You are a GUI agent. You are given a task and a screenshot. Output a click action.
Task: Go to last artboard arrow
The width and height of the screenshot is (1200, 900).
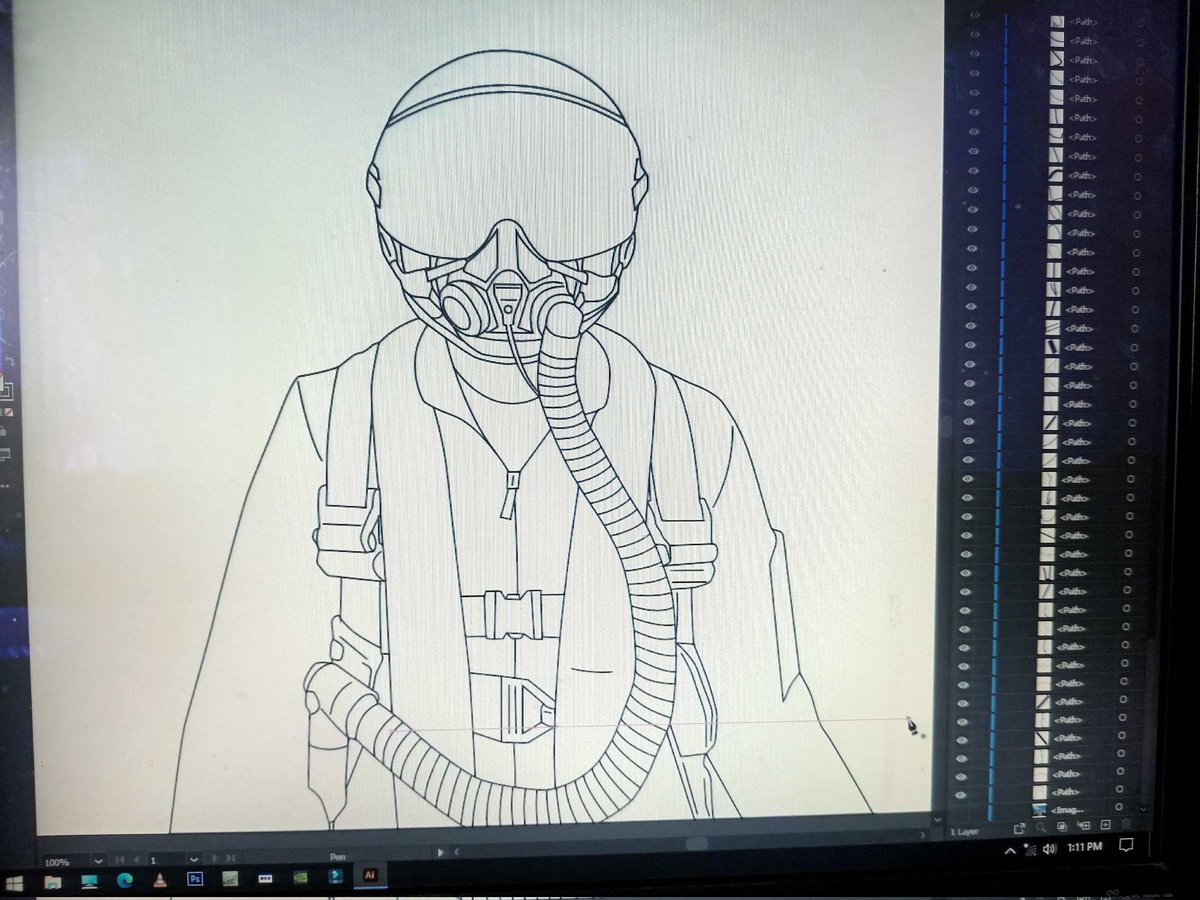click(x=230, y=858)
